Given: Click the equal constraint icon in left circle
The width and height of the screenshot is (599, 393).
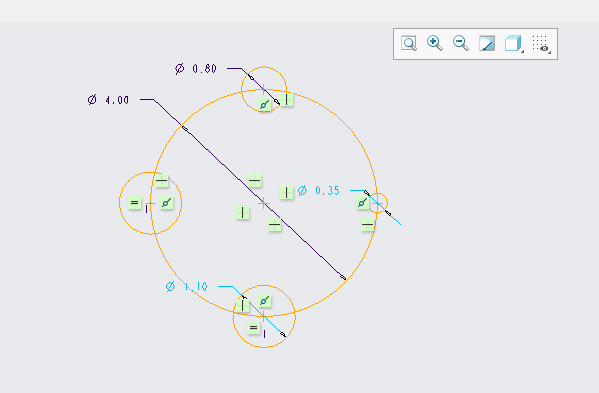Looking at the screenshot, I should pyautogui.click(x=134, y=202).
